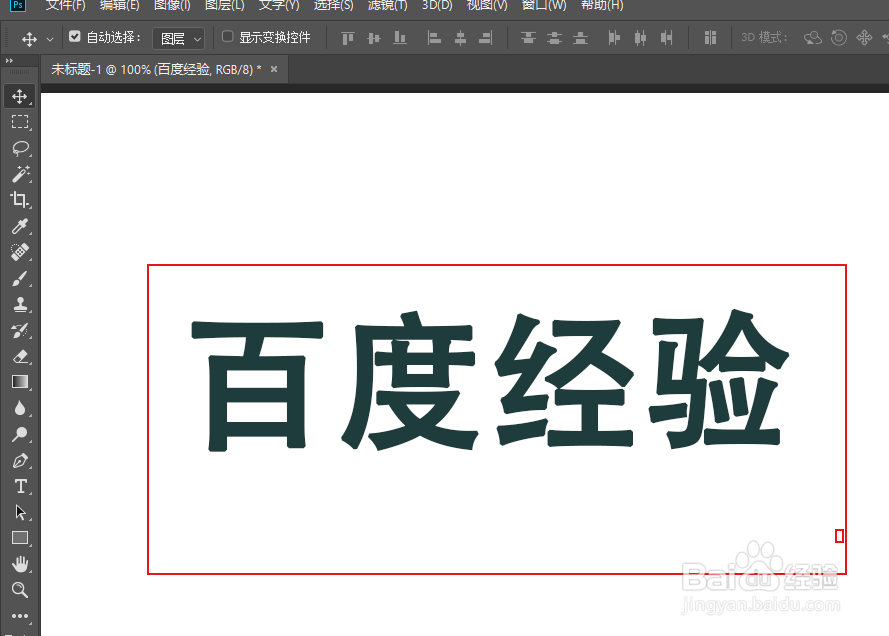Open the Move tool preset picker arrow
The width and height of the screenshot is (889, 636).
[50, 39]
